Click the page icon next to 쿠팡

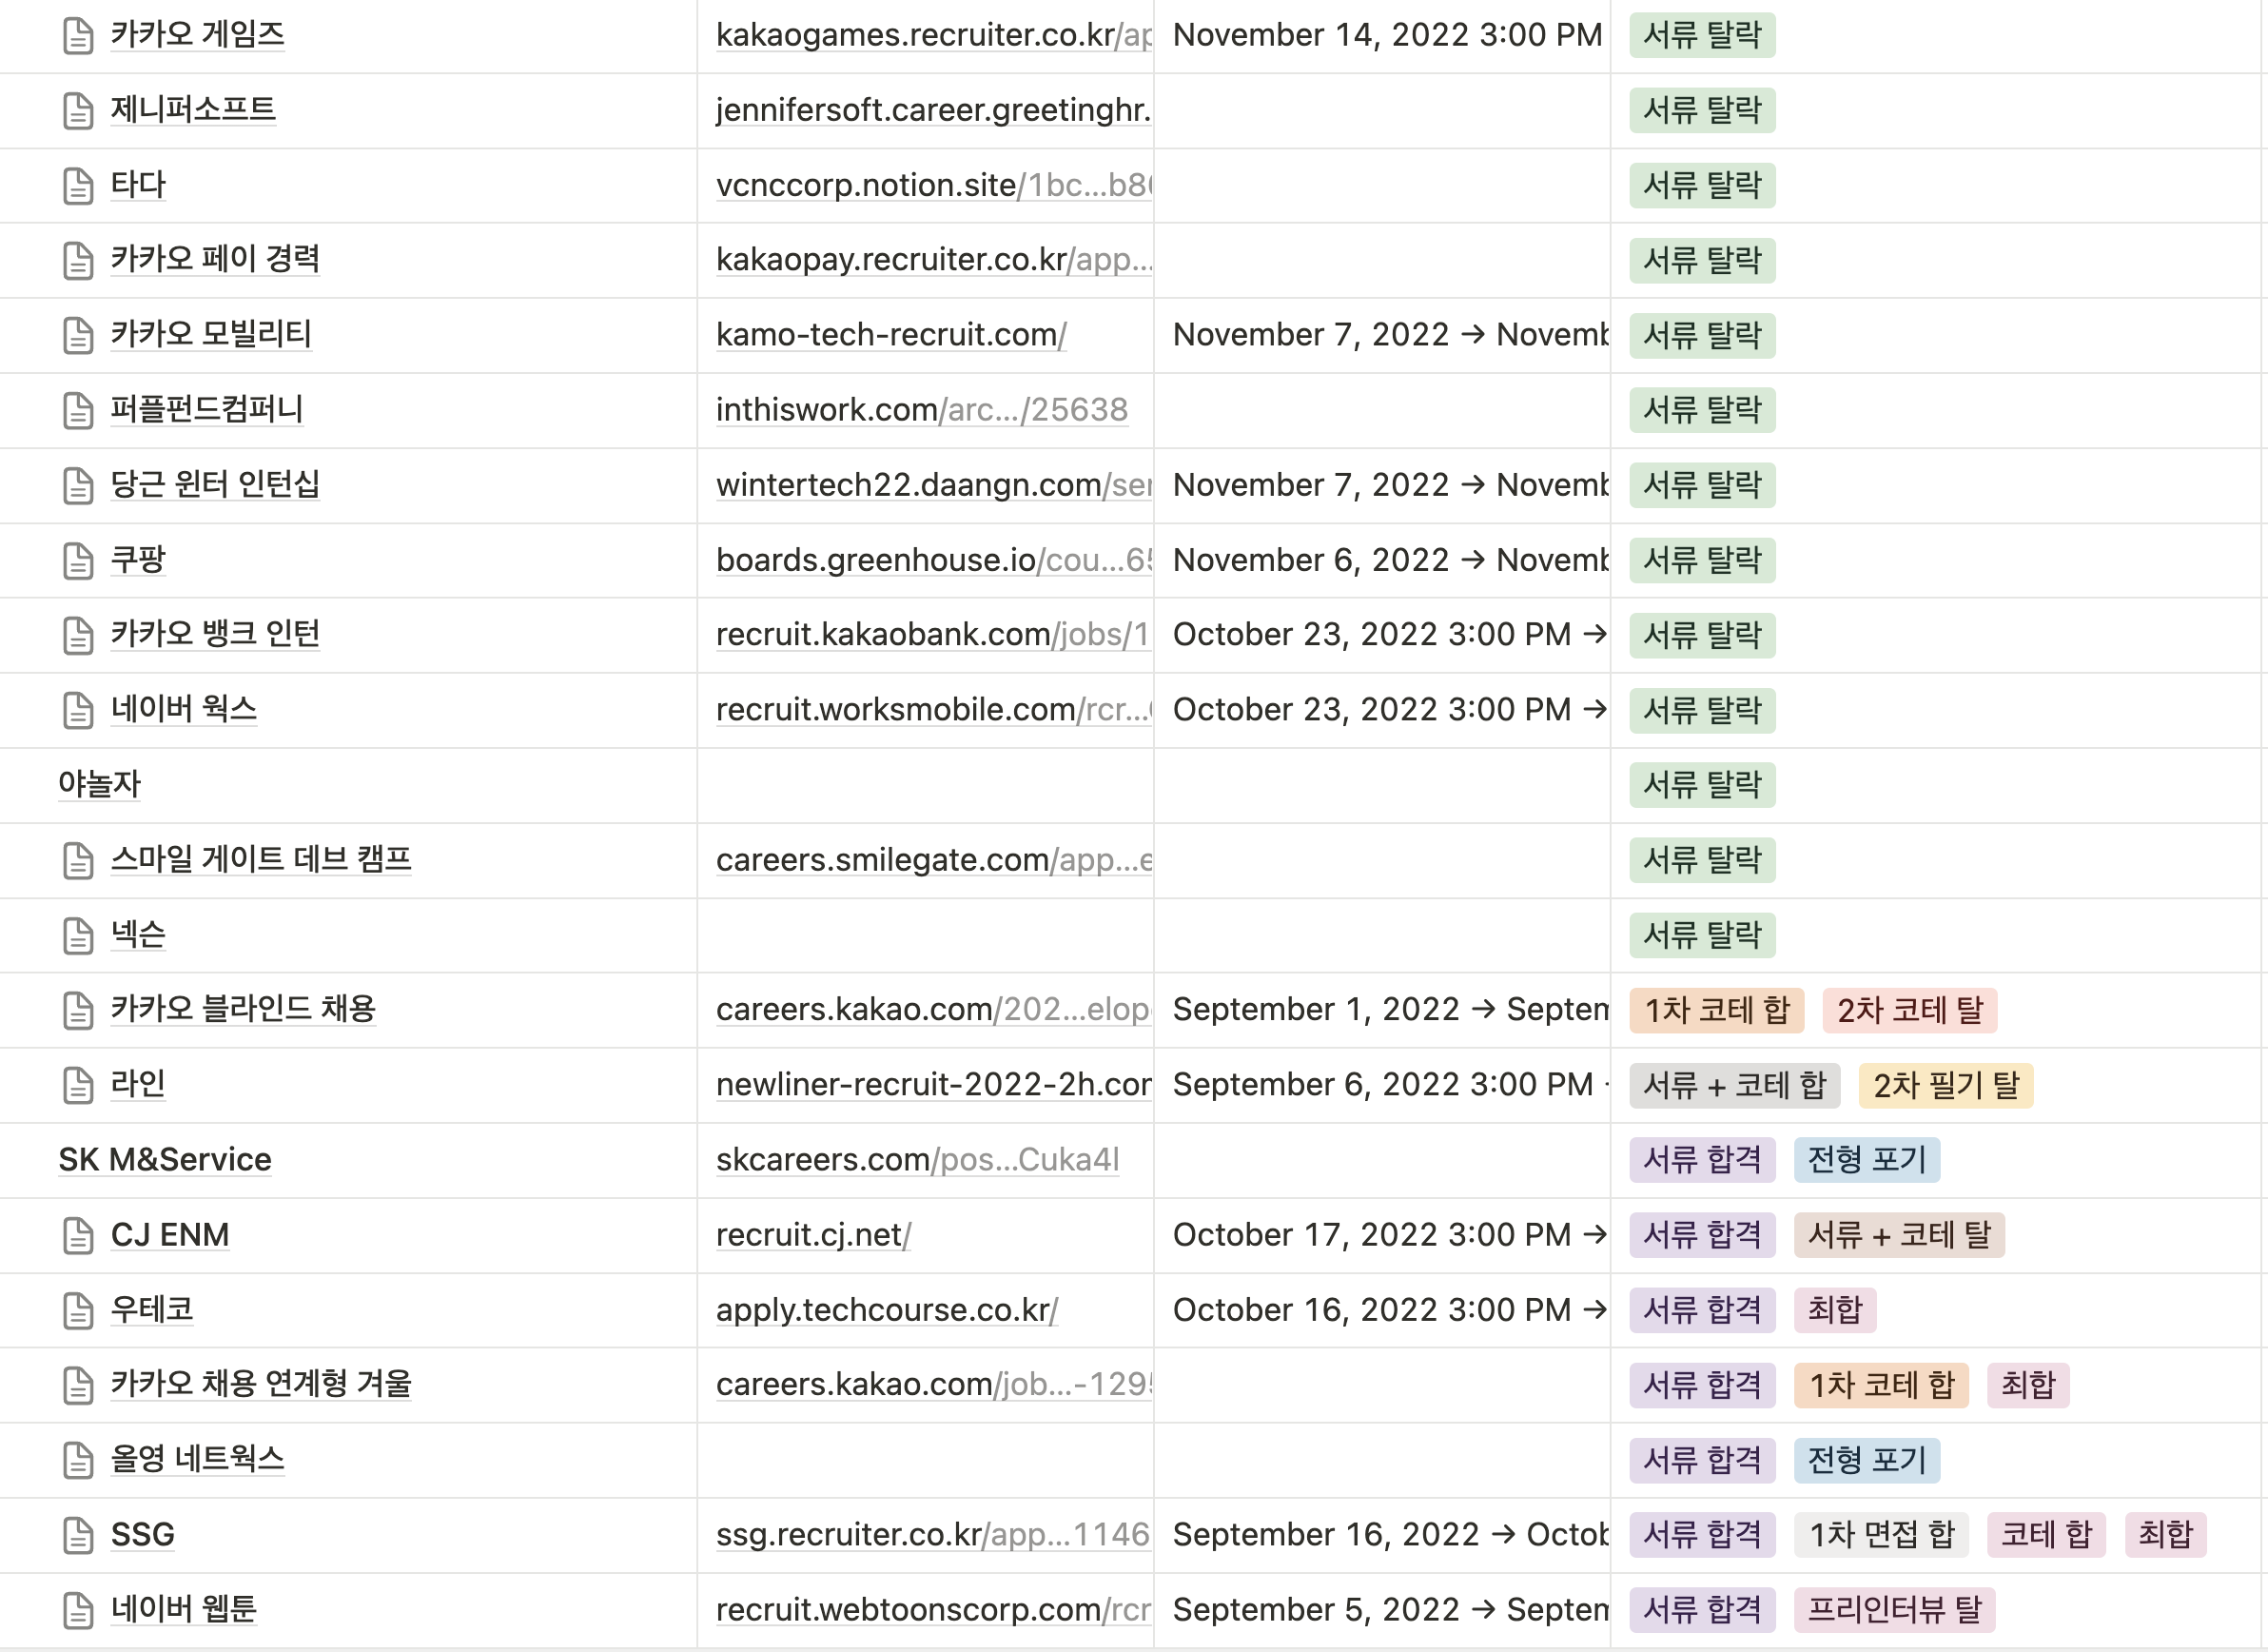click(x=78, y=561)
